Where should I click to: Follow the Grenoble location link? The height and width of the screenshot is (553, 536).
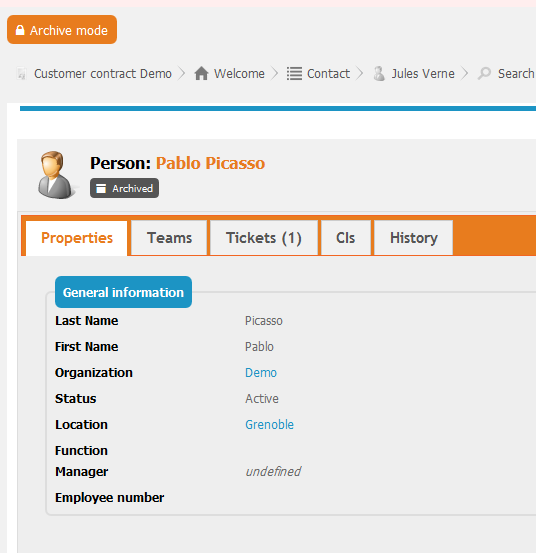click(269, 425)
